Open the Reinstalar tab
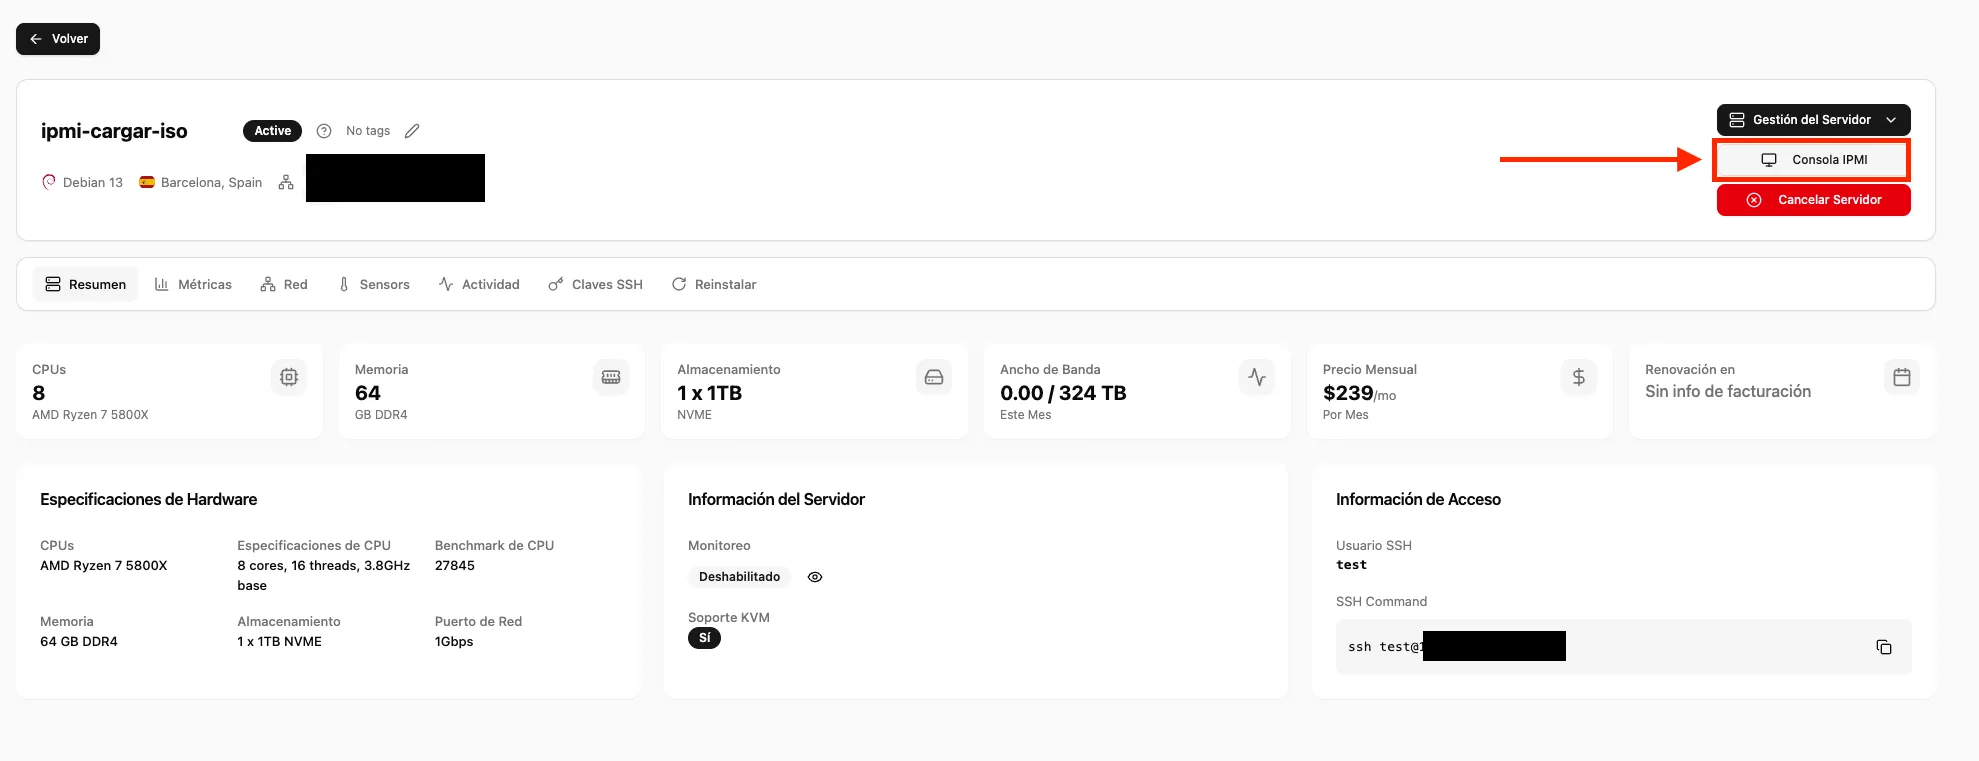The width and height of the screenshot is (1979, 761). pos(714,285)
